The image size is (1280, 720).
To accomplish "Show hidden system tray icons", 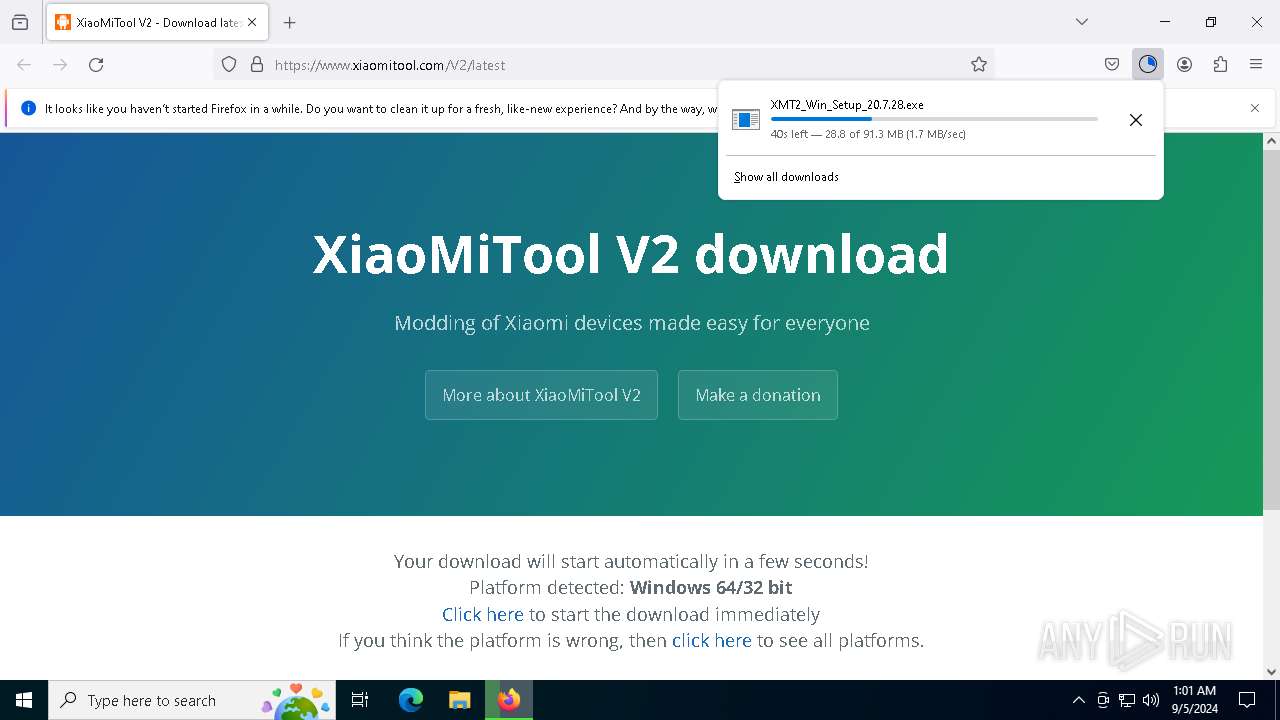I will click(1078, 700).
